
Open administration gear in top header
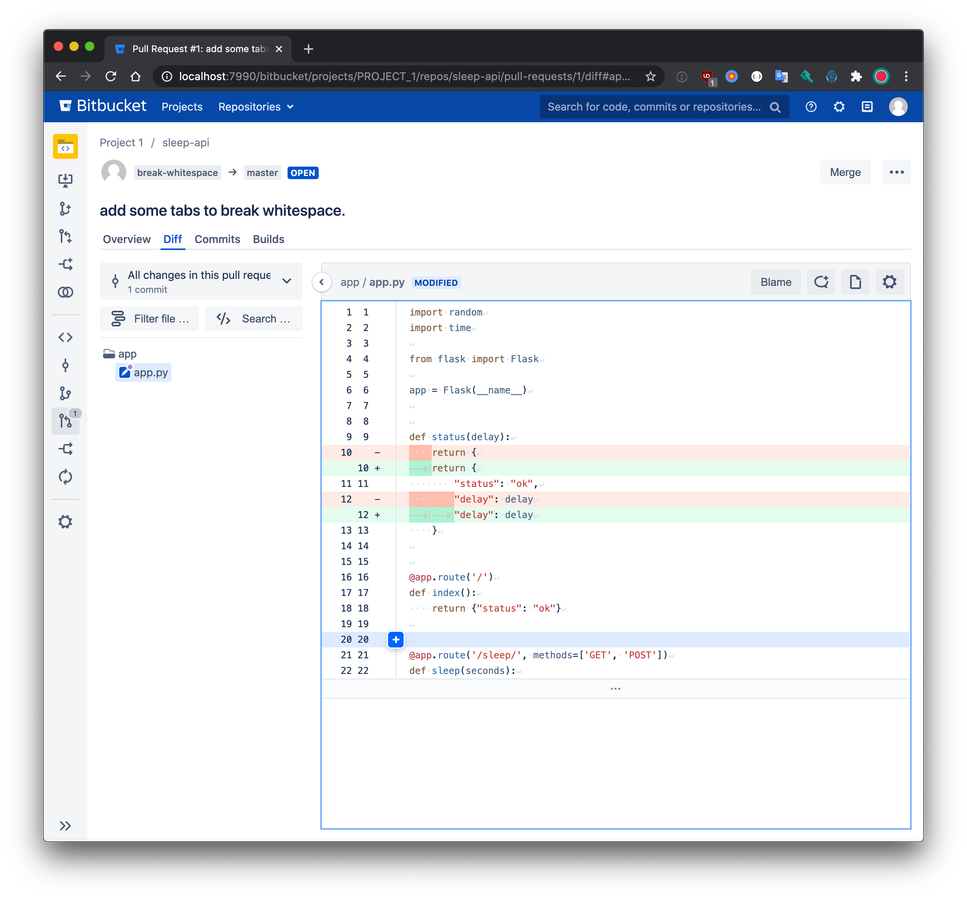click(839, 107)
